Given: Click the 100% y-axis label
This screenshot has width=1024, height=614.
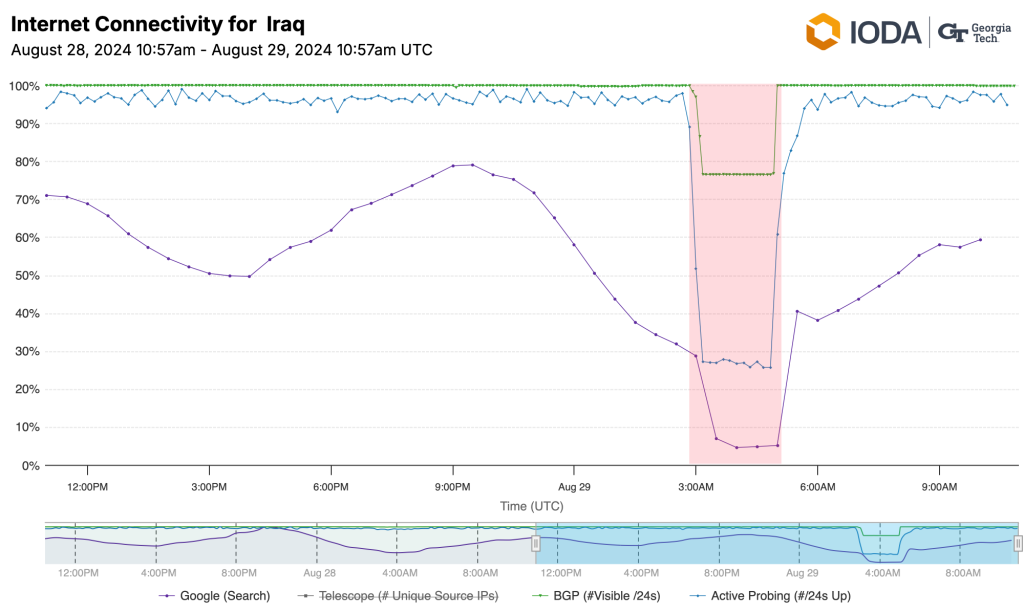Looking at the screenshot, I should coord(23,86).
